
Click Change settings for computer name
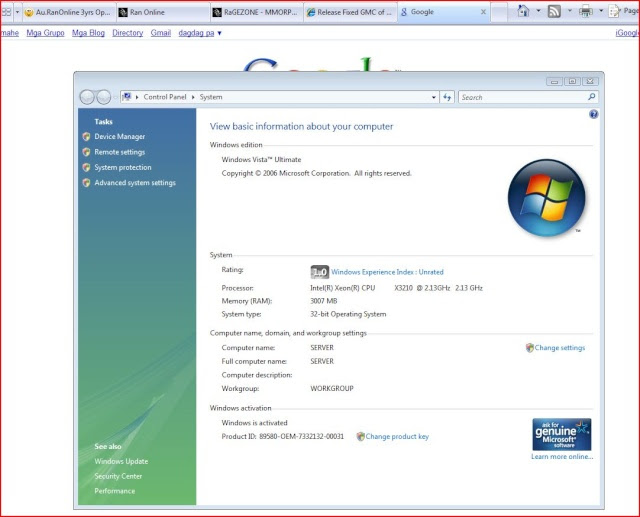(560, 348)
